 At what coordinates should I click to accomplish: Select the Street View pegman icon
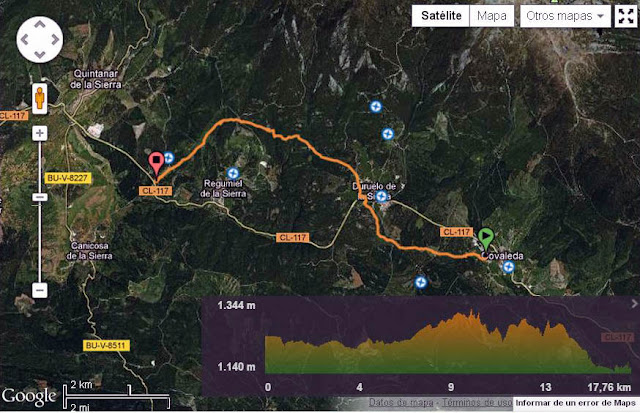[x=40, y=98]
